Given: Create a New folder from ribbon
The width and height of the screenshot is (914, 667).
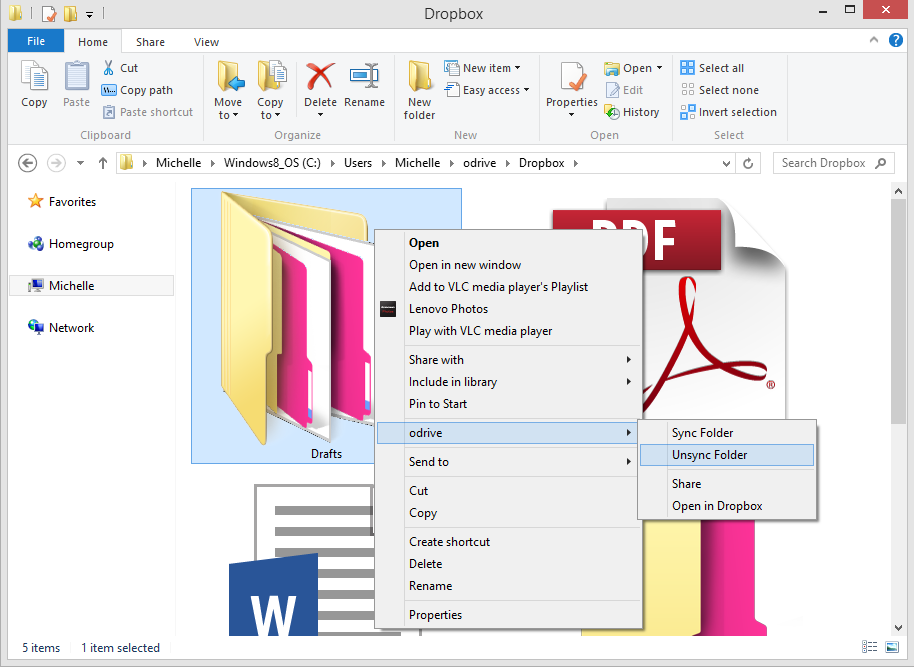Looking at the screenshot, I should pyautogui.click(x=419, y=90).
